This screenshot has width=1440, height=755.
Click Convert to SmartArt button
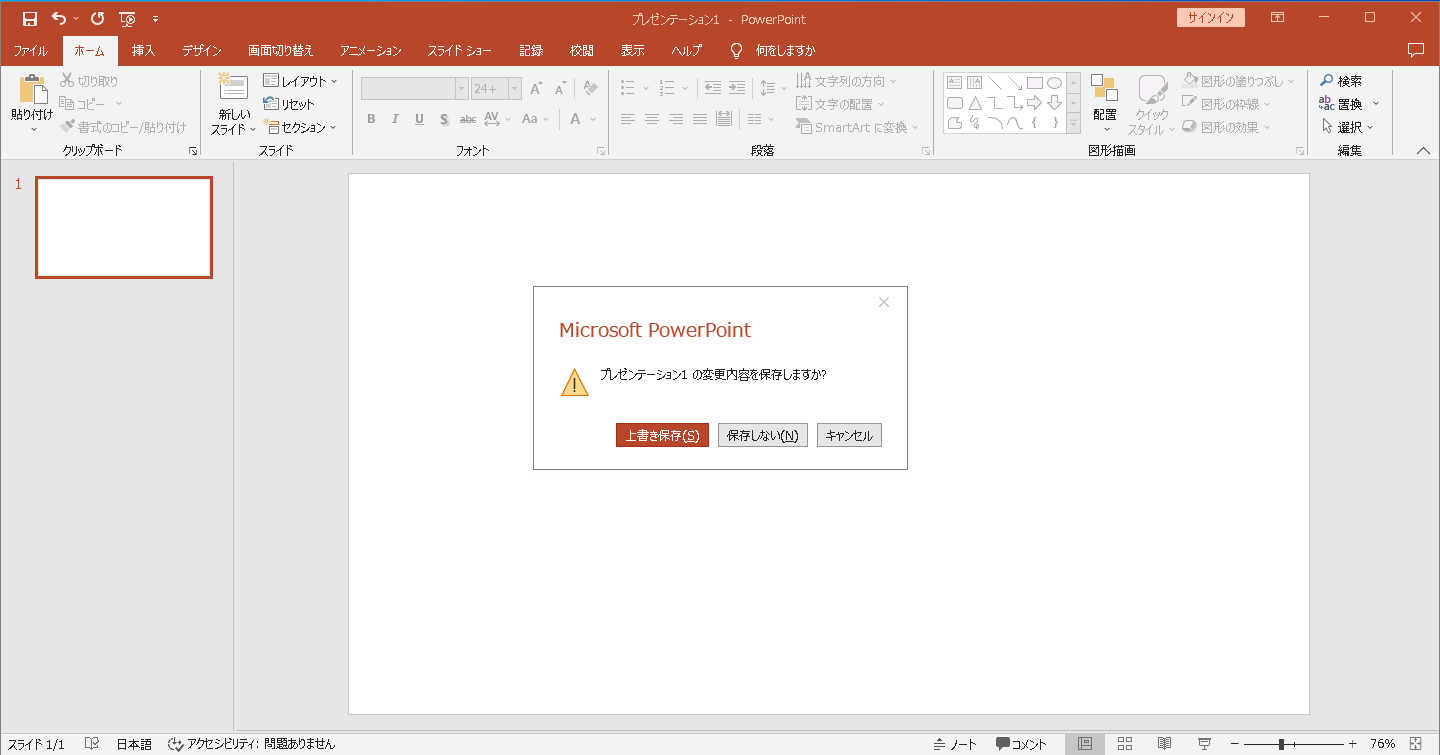[x=858, y=127]
